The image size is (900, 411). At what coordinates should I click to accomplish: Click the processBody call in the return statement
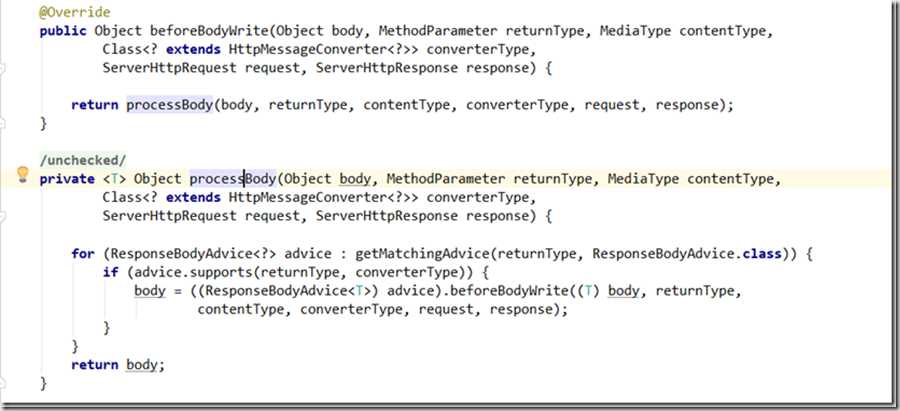point(169,104)
